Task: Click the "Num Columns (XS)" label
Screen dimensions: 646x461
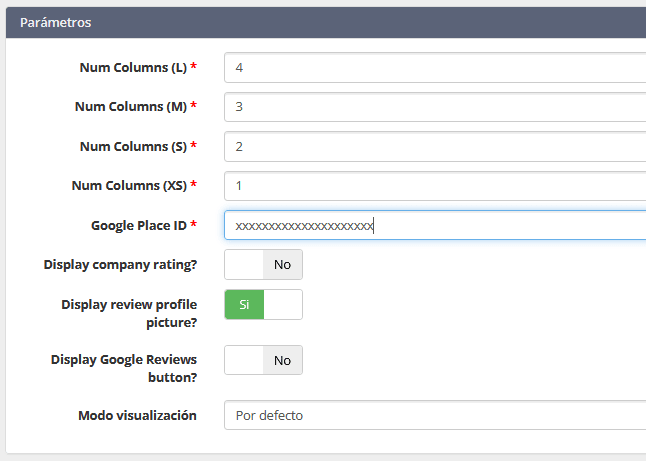Action: click(x=128, y=186)
